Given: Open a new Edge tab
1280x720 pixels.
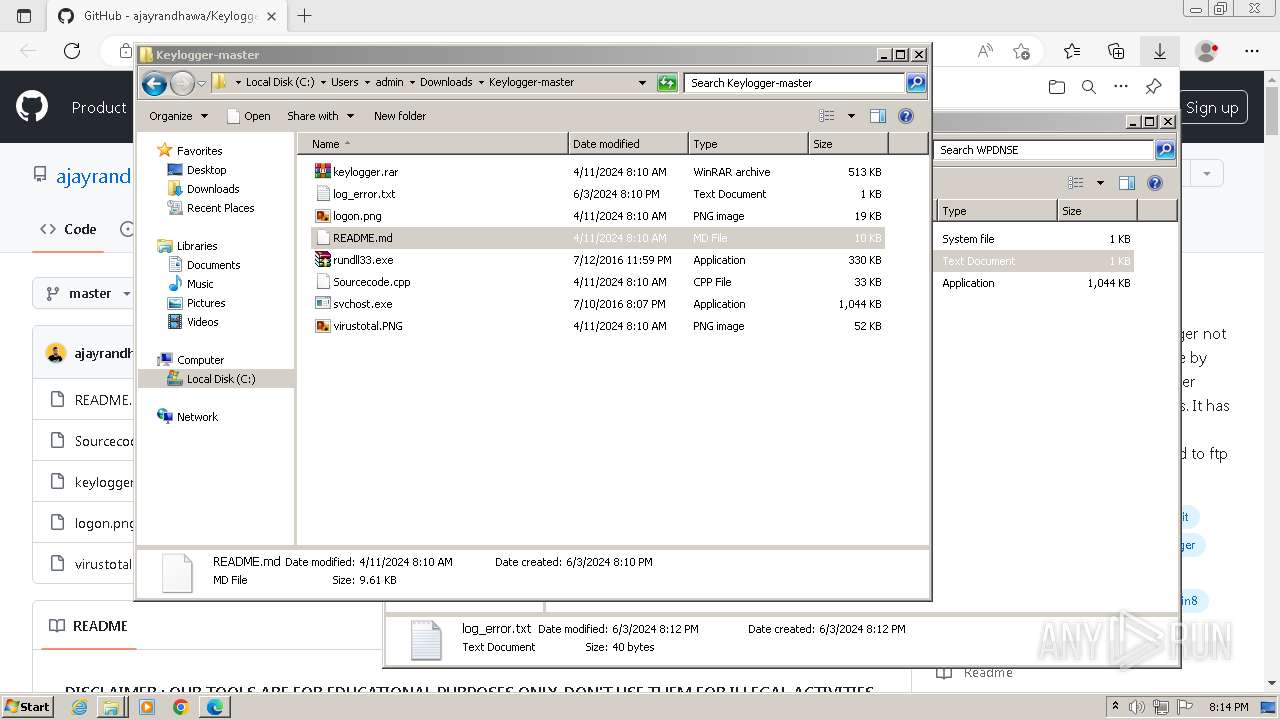Looking at the screenshot, I should pyautogui.click(x=305, y=16).
